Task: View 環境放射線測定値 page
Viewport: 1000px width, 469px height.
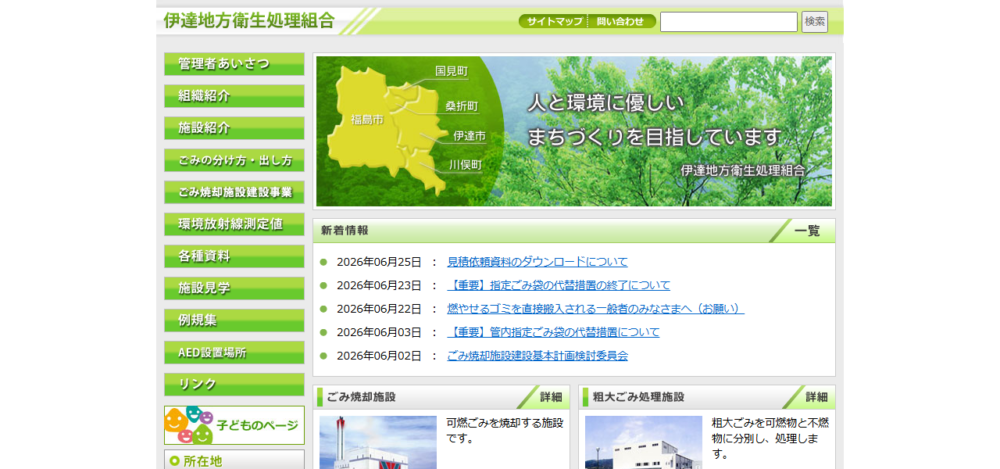Action: pyautogui.click(x=234, y=224)
